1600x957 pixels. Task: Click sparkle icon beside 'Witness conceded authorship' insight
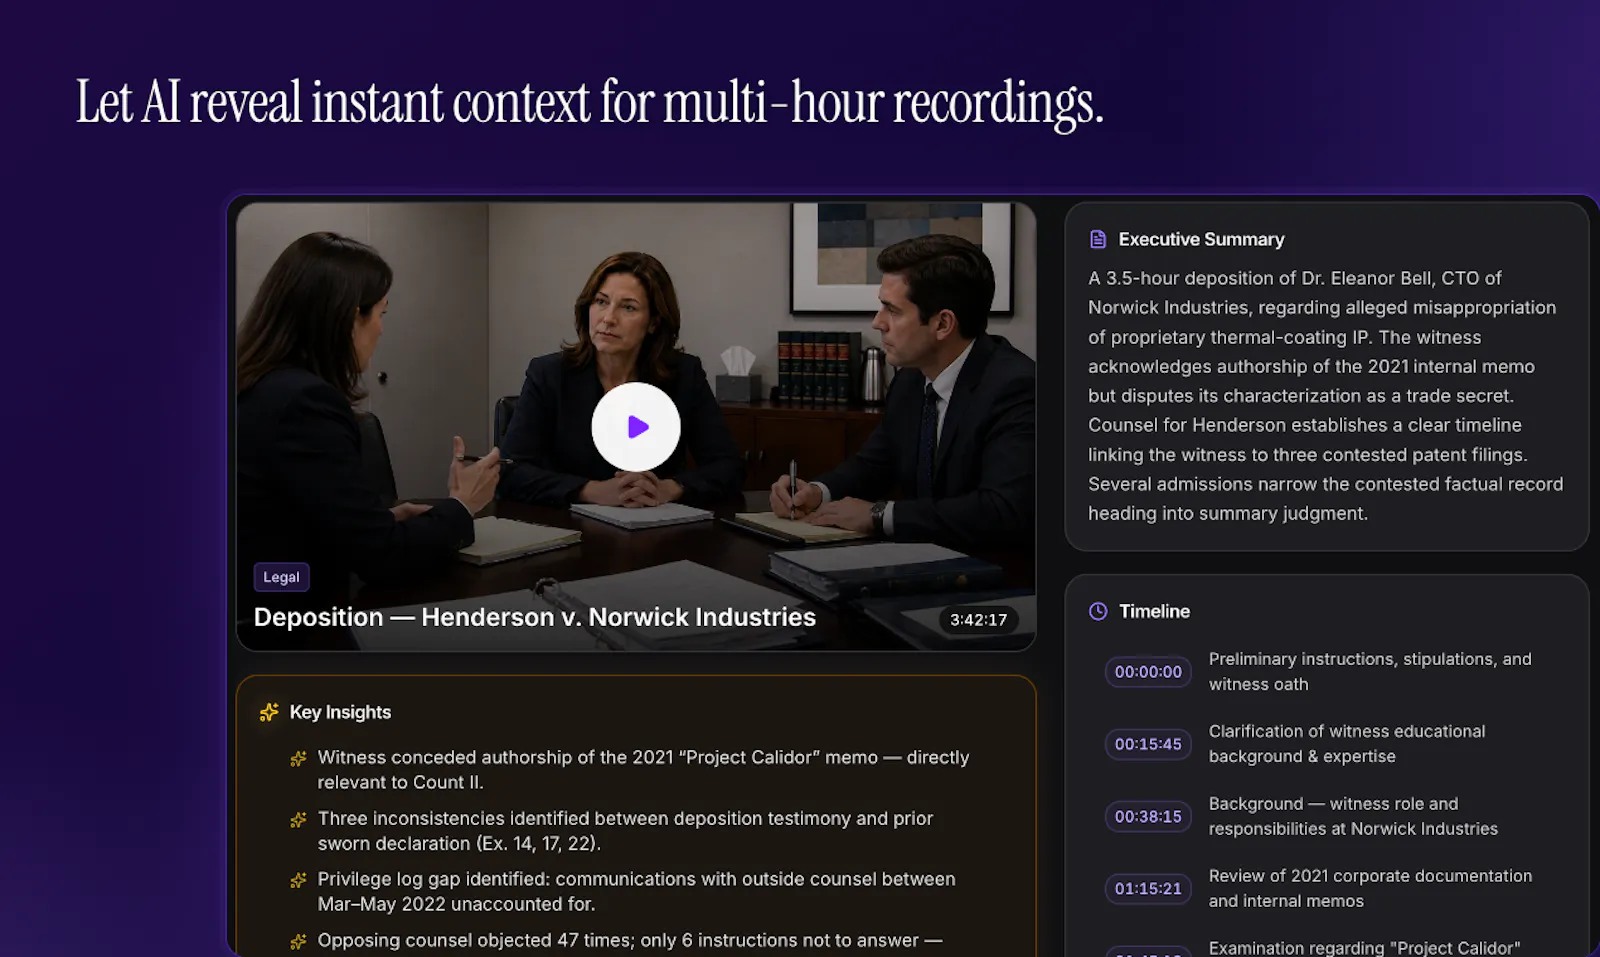tap(298, 759)
